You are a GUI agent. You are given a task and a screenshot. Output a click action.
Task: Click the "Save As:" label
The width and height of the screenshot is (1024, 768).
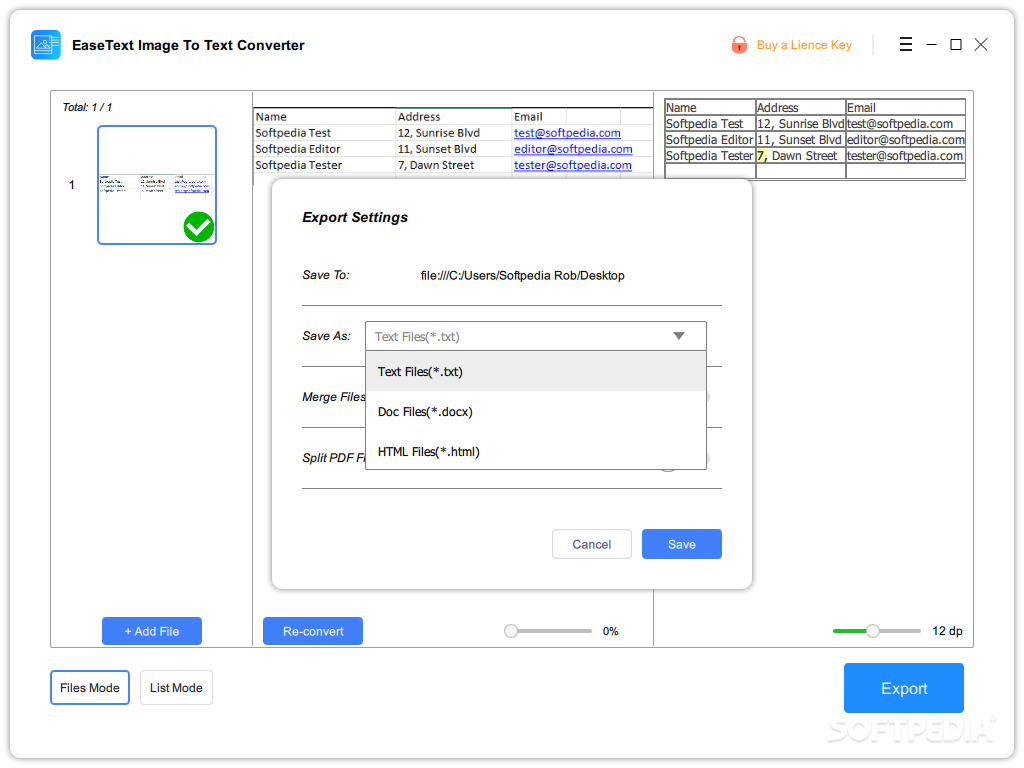(x=326, y=336)
